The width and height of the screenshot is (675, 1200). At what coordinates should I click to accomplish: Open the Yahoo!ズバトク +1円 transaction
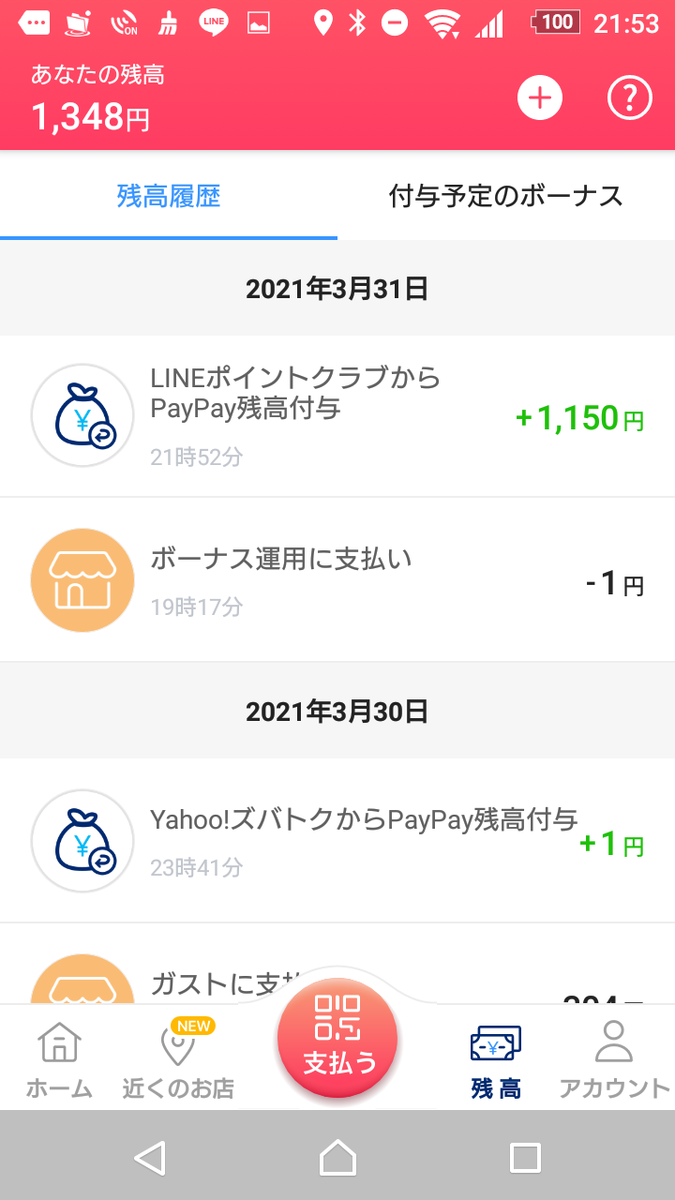[337, 840]
